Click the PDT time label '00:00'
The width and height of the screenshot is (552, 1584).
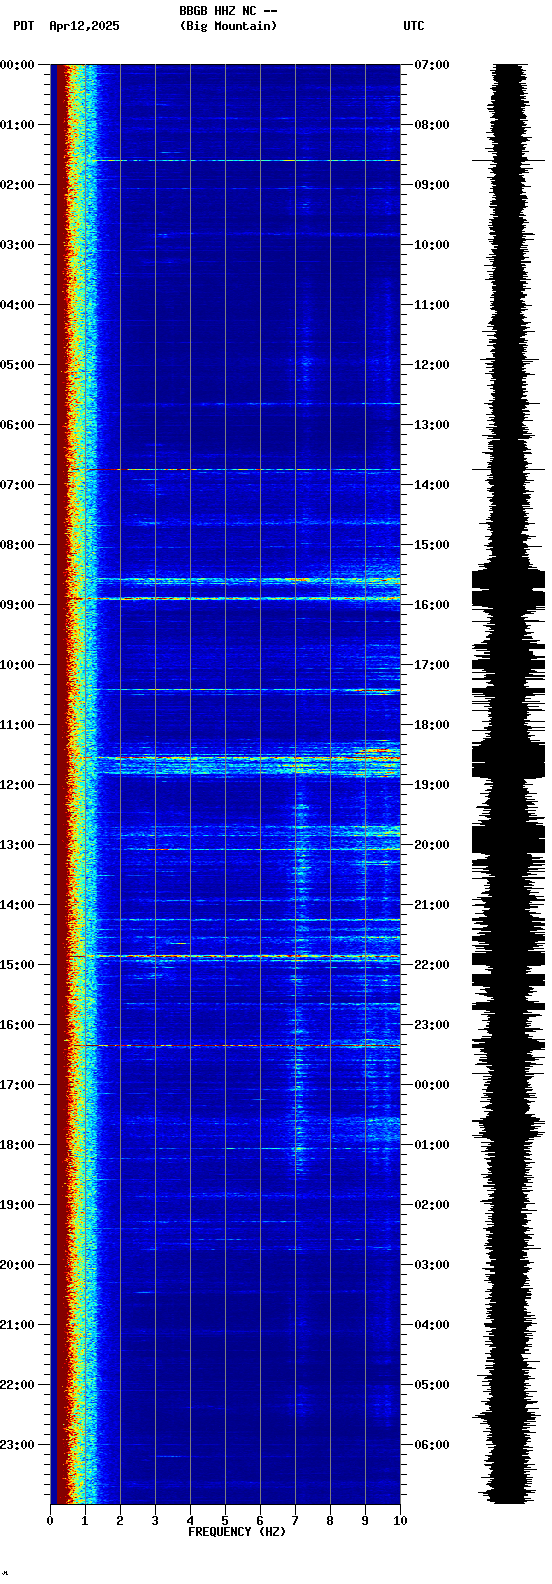click(17, 65)
